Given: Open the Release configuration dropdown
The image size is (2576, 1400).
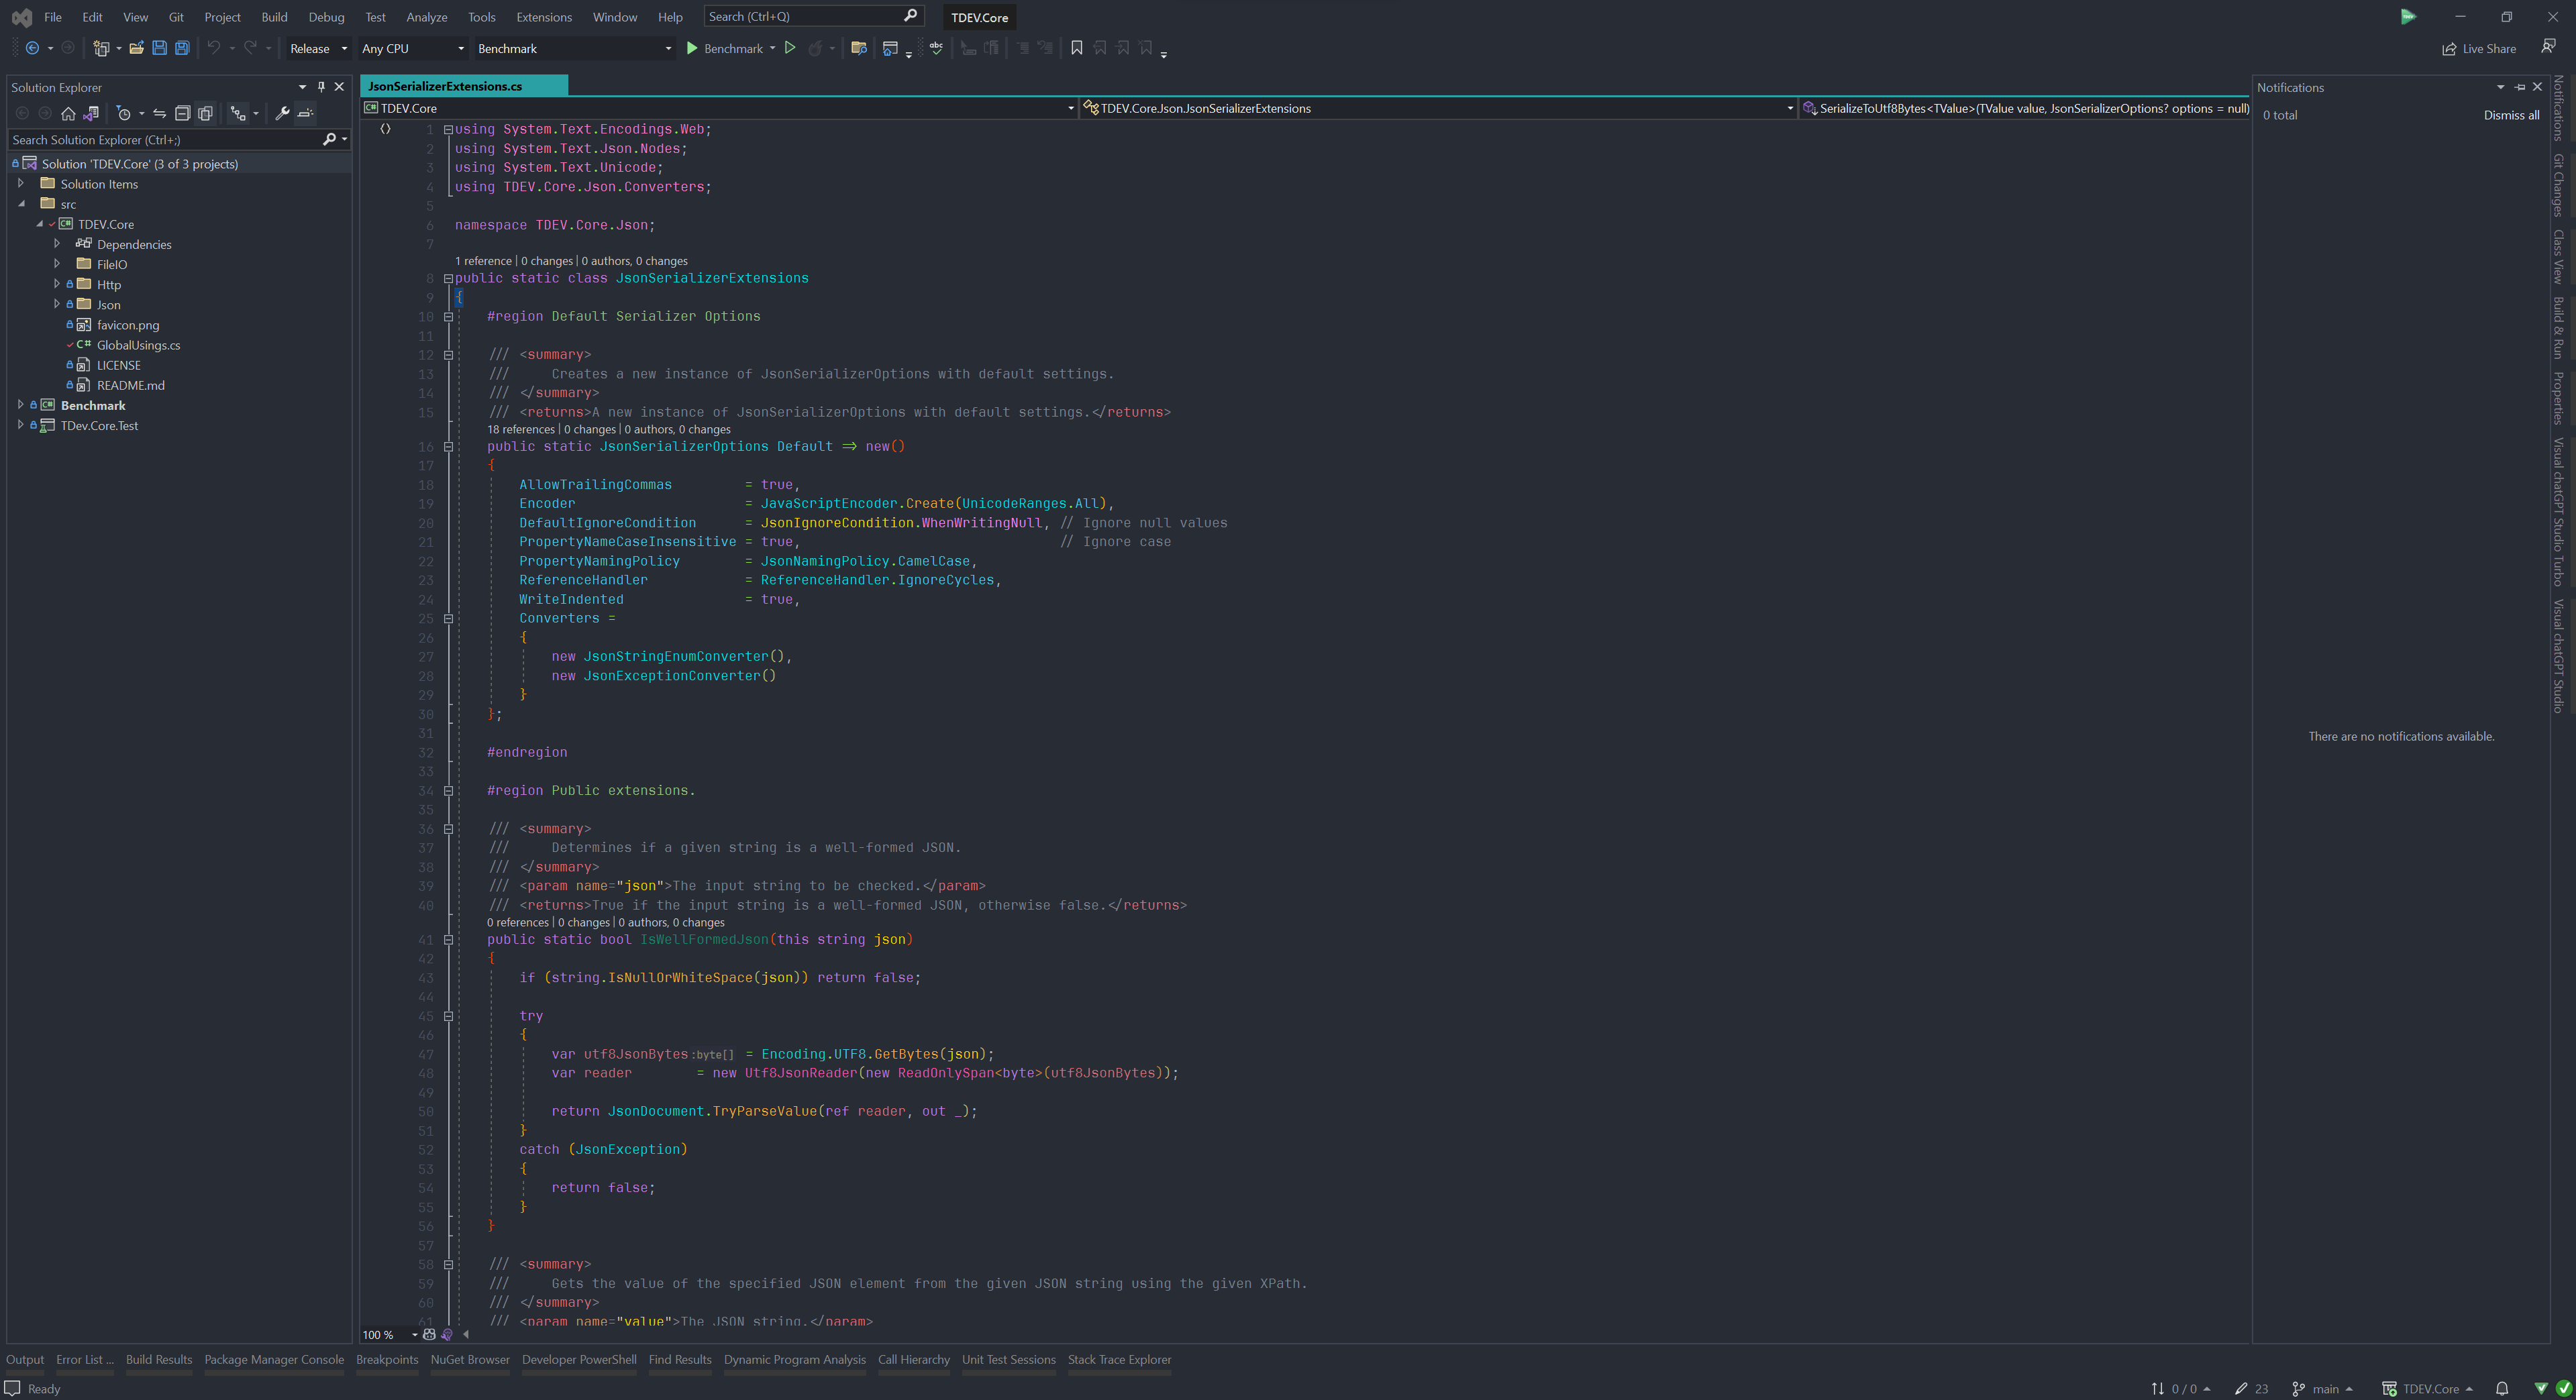Looking at the screenshot, I should click(318, 48).
